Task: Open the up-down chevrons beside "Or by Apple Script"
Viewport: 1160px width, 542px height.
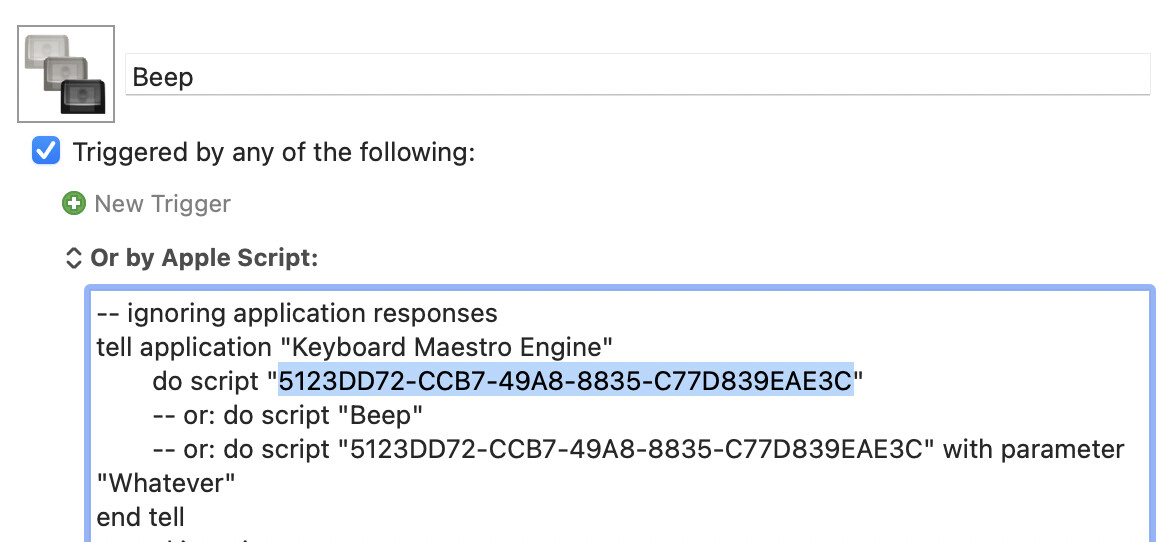Action: click(73, 258)
